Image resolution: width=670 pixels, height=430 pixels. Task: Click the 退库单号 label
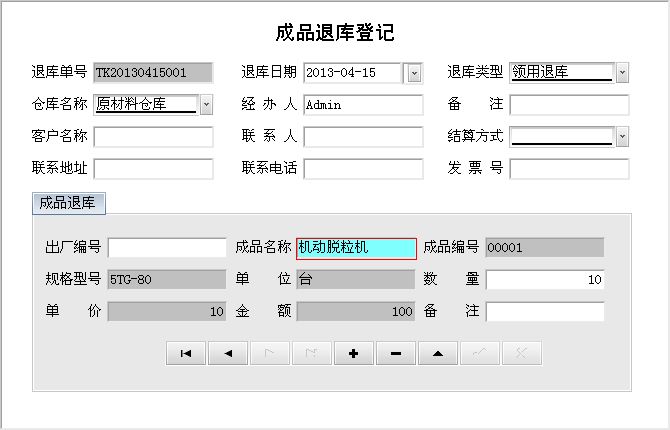59,72
